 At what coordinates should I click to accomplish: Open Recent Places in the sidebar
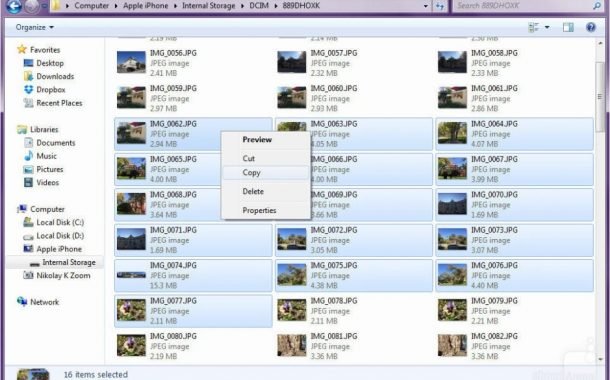[59, 103]
